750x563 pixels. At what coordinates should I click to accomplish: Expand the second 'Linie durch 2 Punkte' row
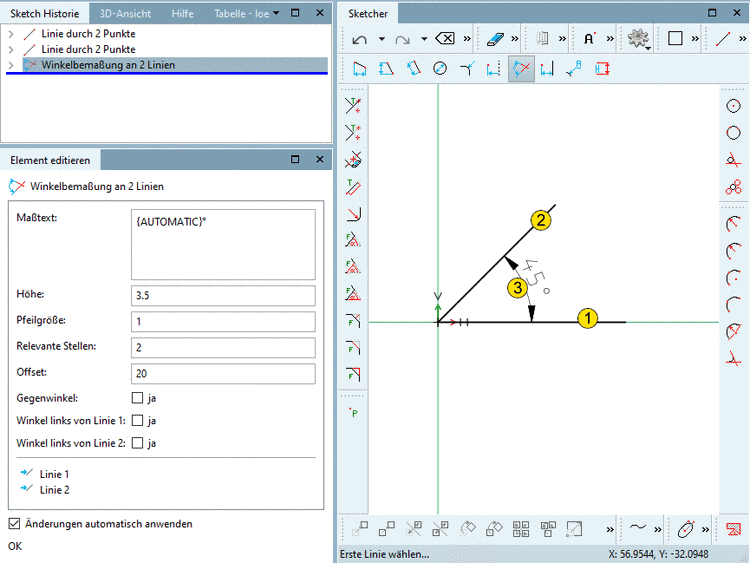click(11, 49)
